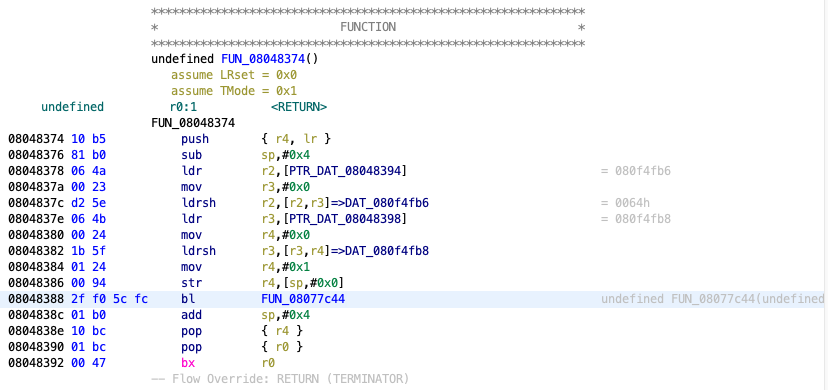The image size is (828, 390).
Task: Click the assume LRset = 0x0 line
Action: (233, 75)
